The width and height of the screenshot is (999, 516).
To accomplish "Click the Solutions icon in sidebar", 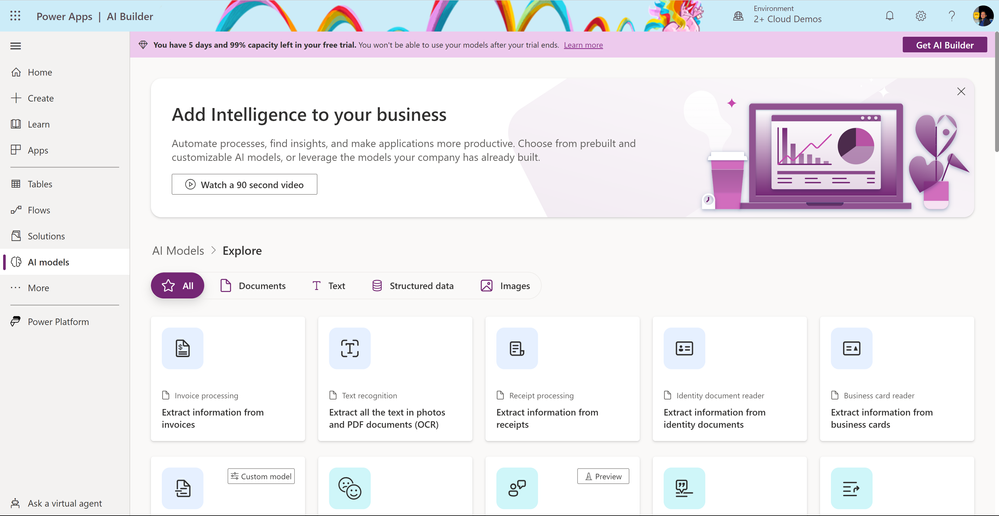I will [x=16, y=236].
